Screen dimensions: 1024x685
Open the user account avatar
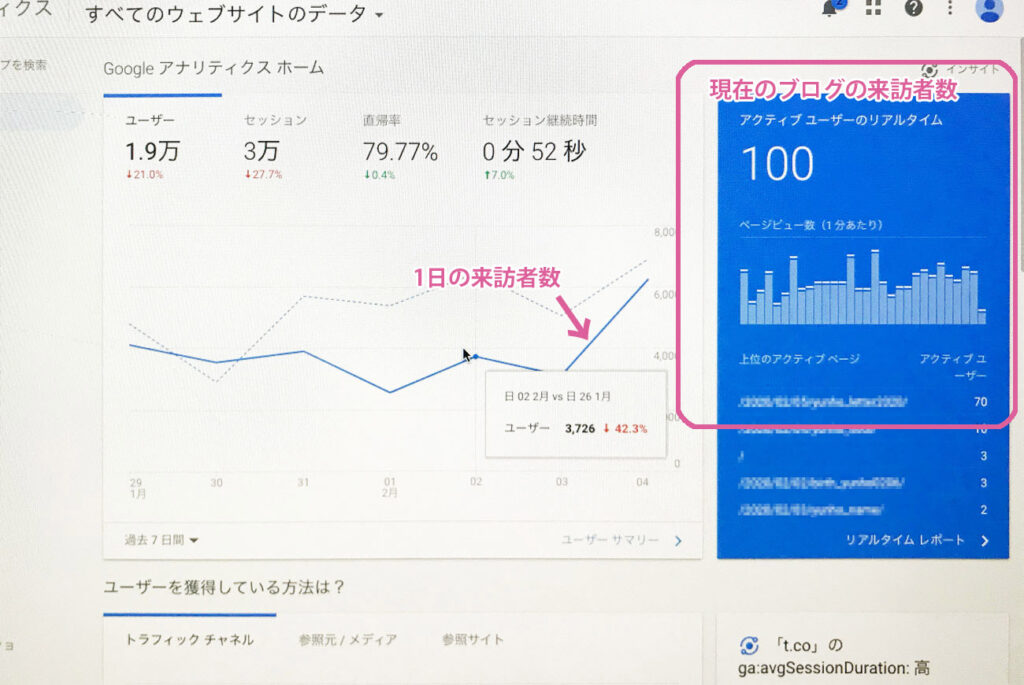coord(989,9)
